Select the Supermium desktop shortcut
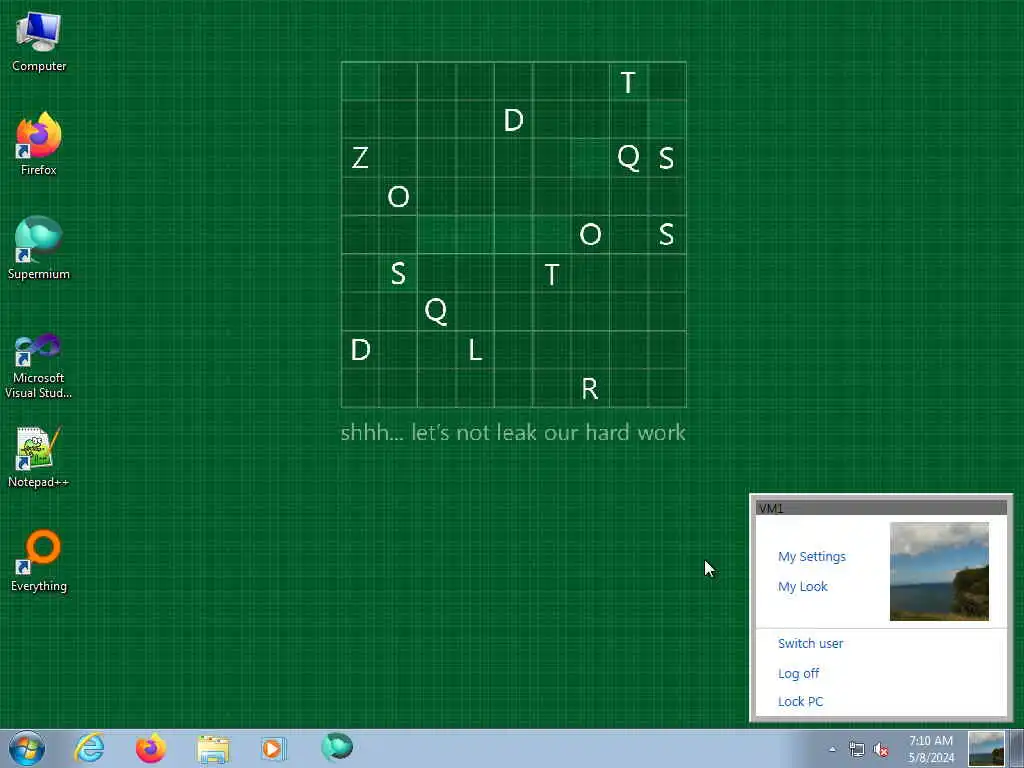The image size is (1024, 768). click(39, 249)
